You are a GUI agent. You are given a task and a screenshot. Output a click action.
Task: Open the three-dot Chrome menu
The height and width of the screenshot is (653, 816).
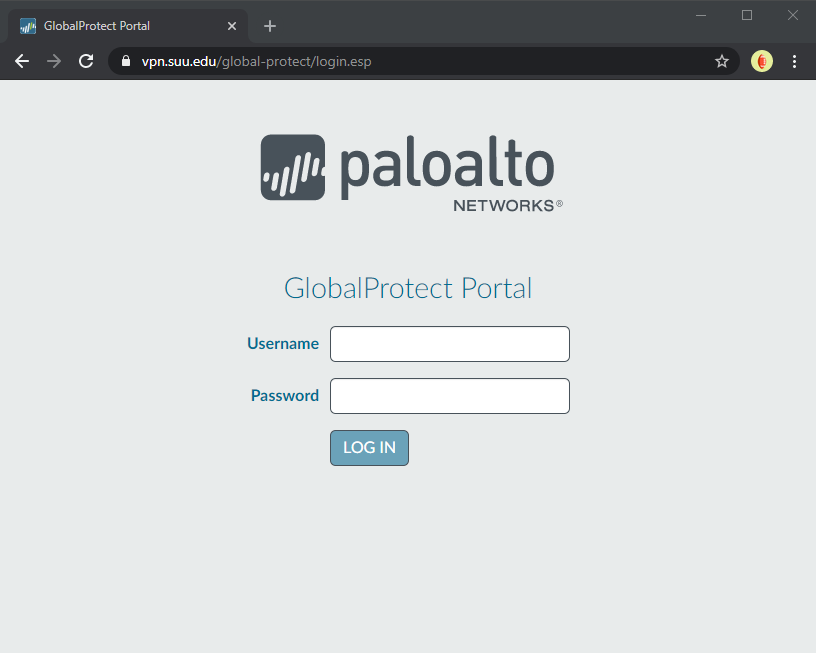794,61
